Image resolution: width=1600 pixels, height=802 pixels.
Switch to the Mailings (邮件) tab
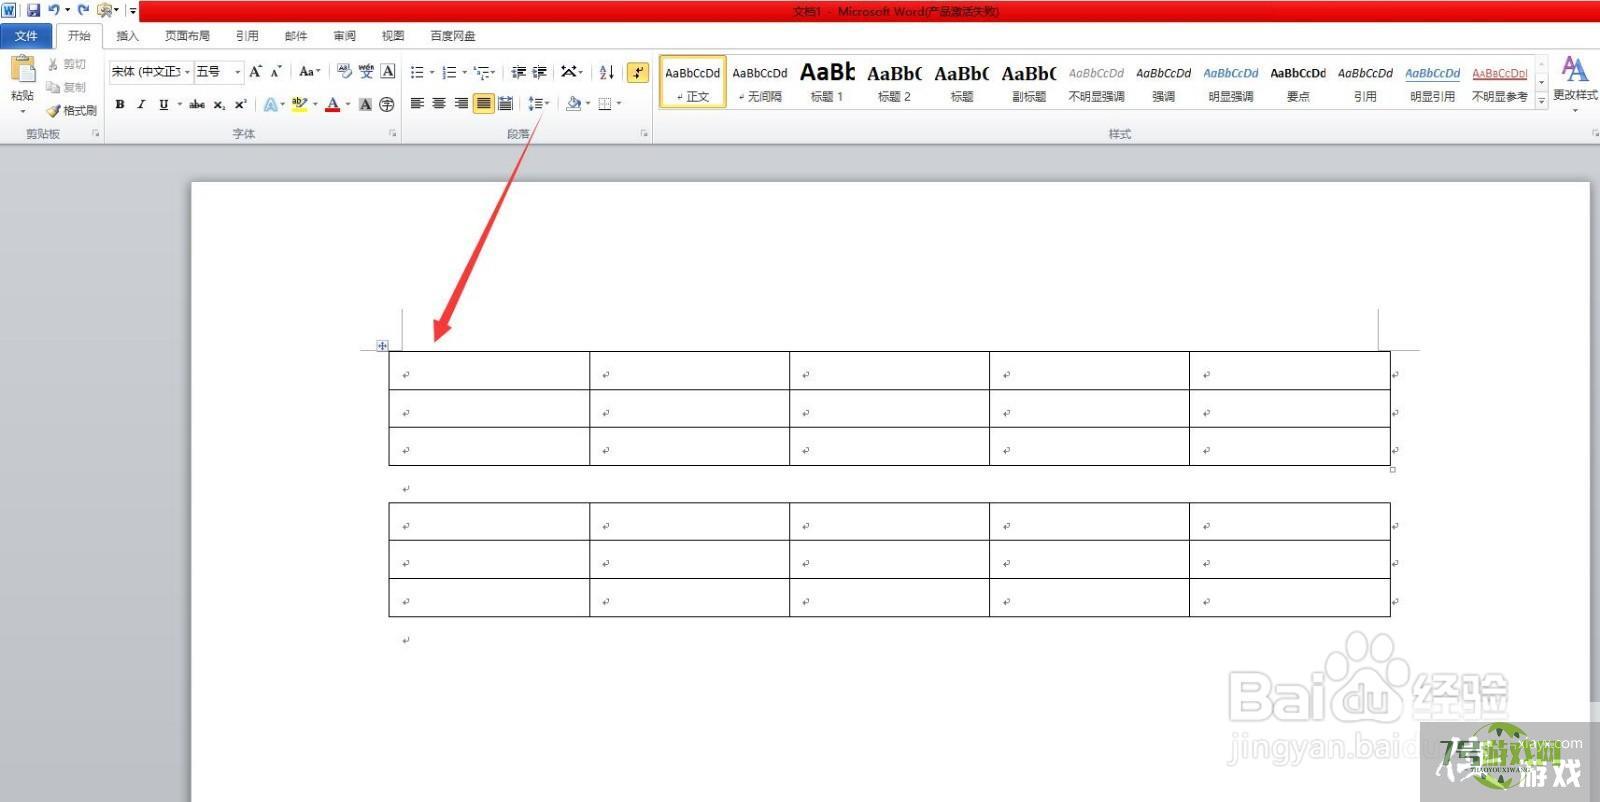point(296,36)
